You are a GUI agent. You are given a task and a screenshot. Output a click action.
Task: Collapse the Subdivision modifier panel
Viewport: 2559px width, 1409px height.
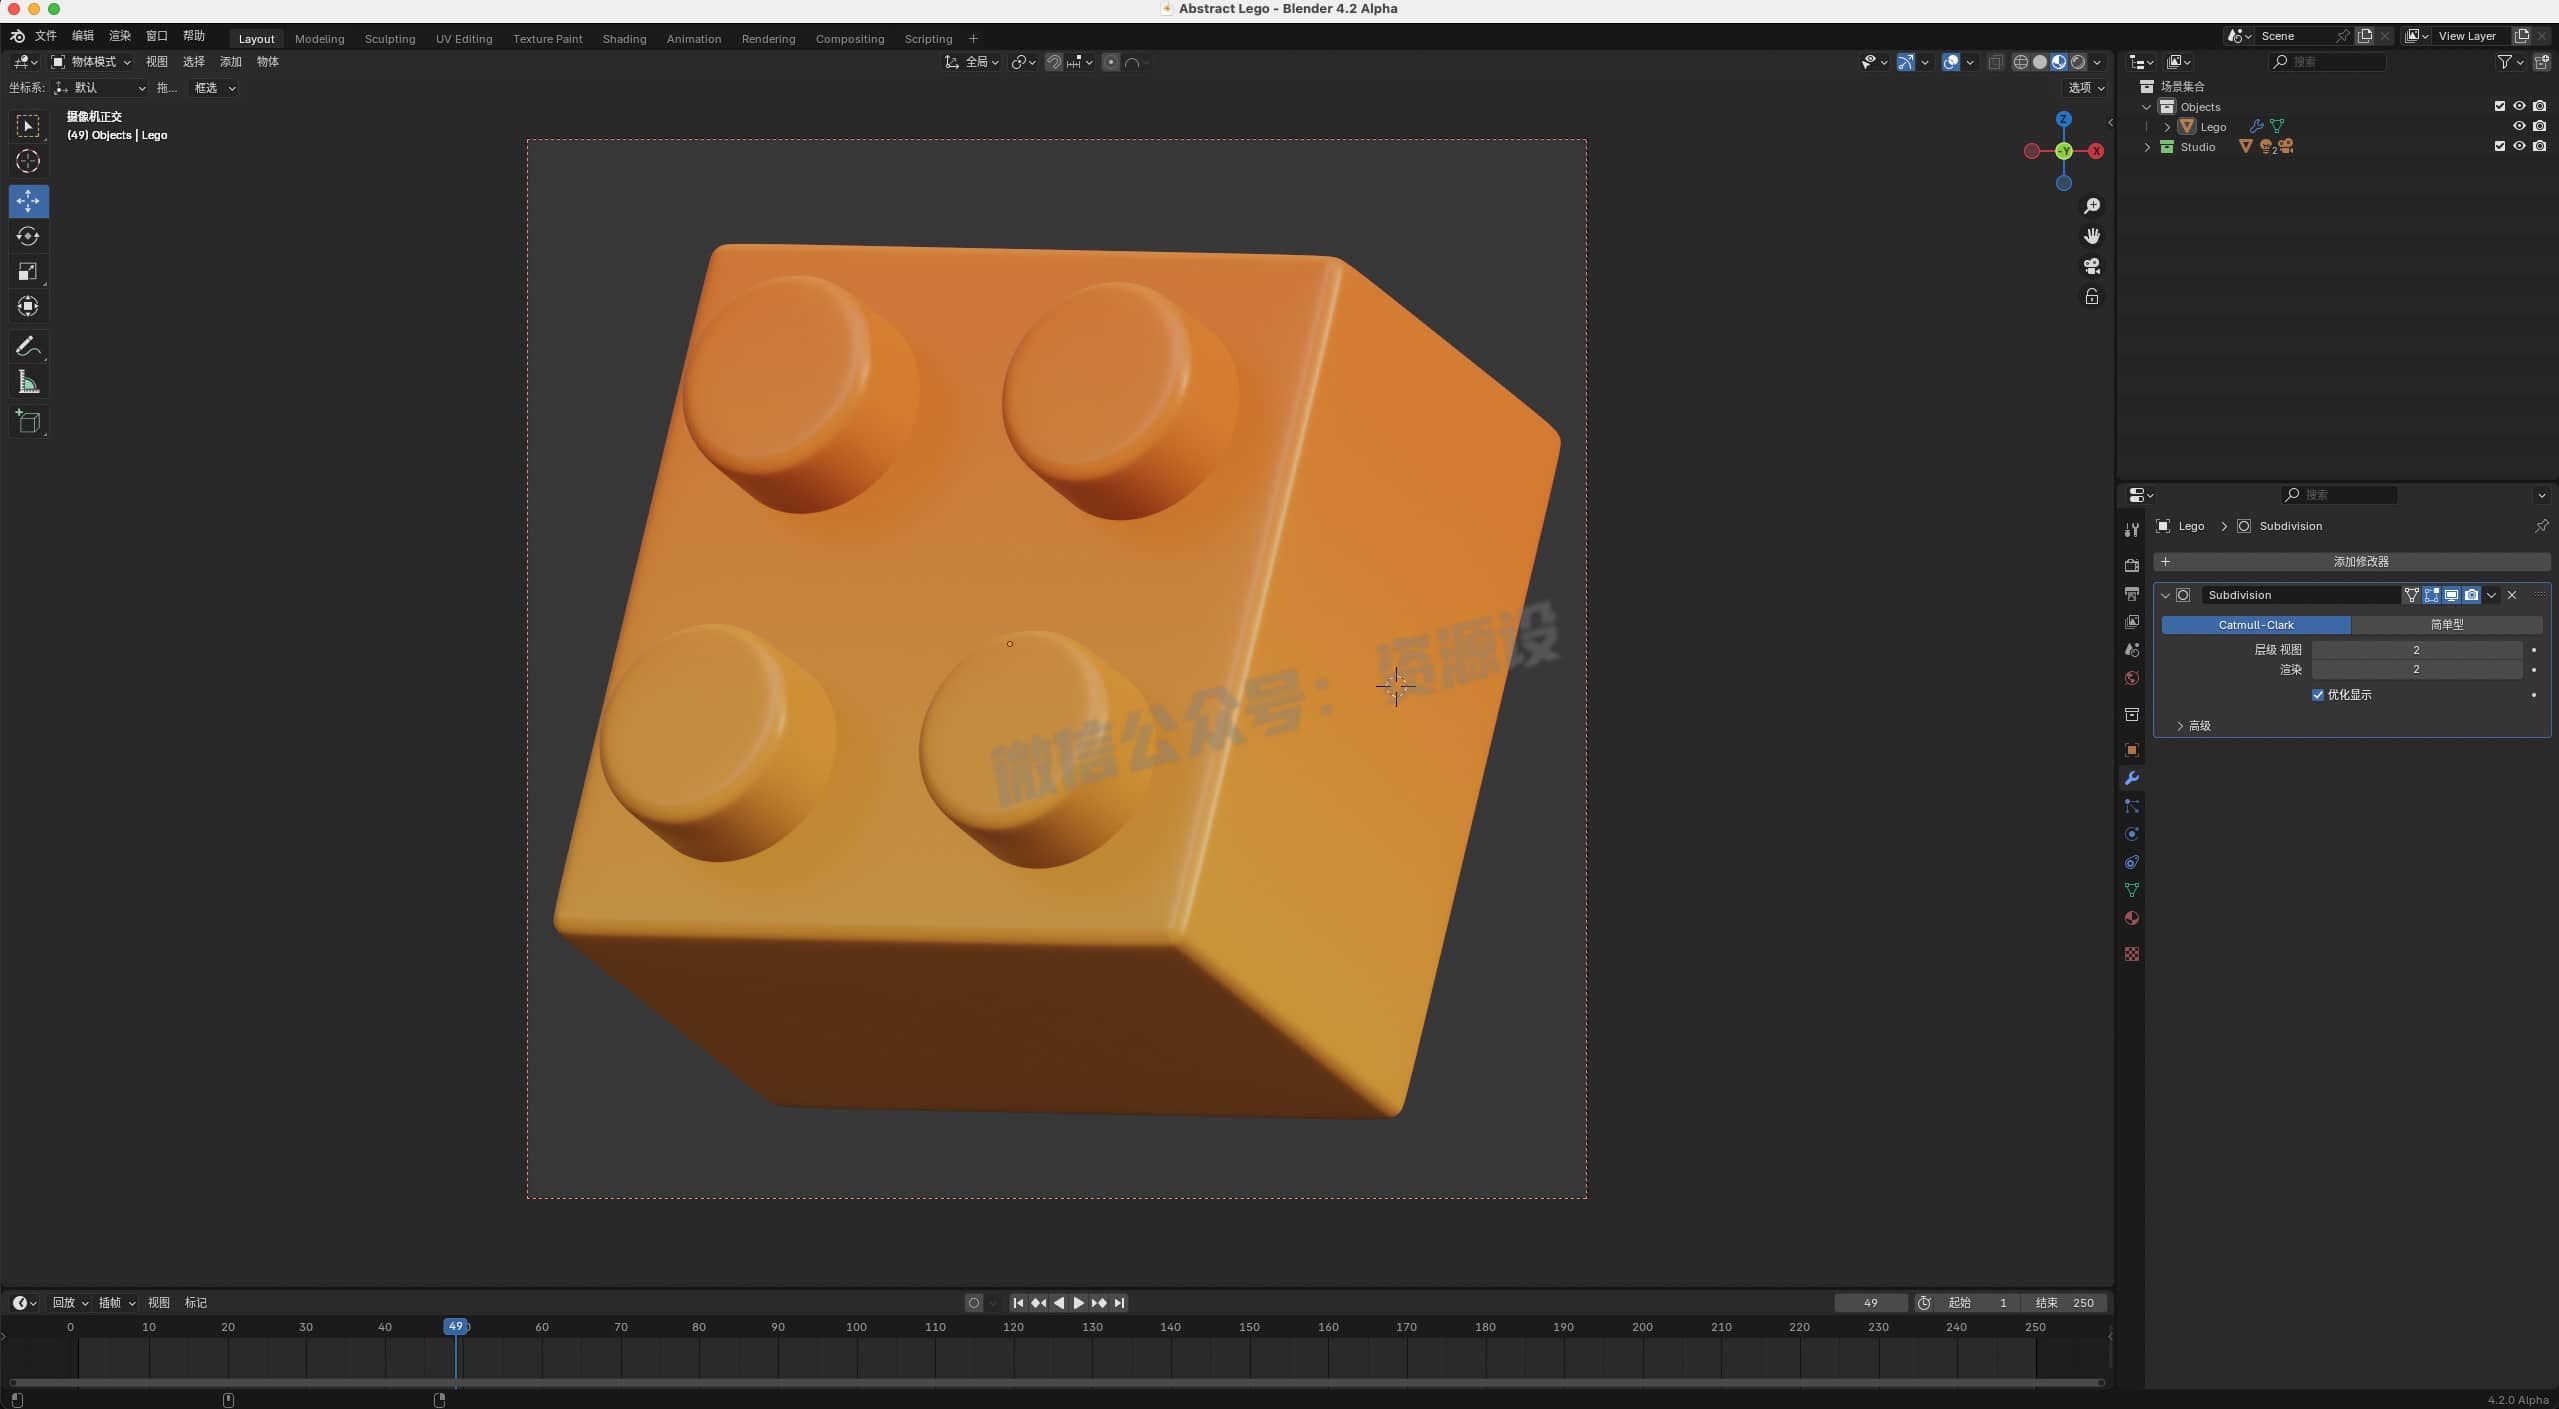(x=2165, y=595)
